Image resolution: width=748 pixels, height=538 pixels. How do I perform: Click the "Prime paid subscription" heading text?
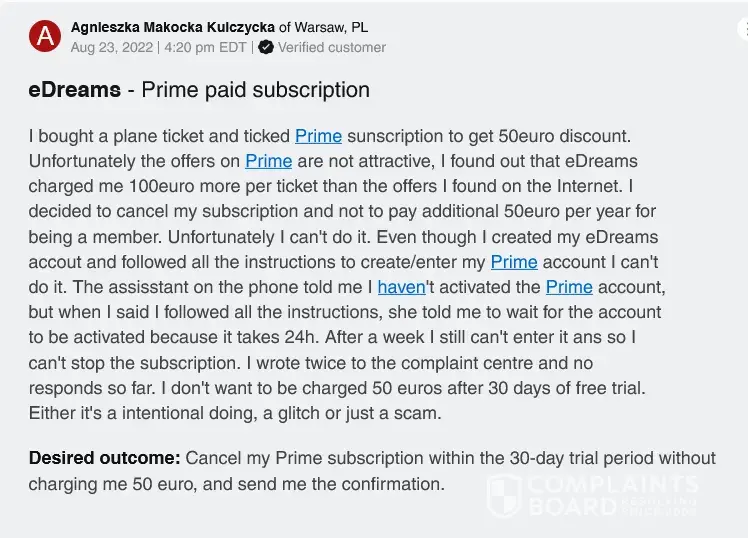(255, 90)
